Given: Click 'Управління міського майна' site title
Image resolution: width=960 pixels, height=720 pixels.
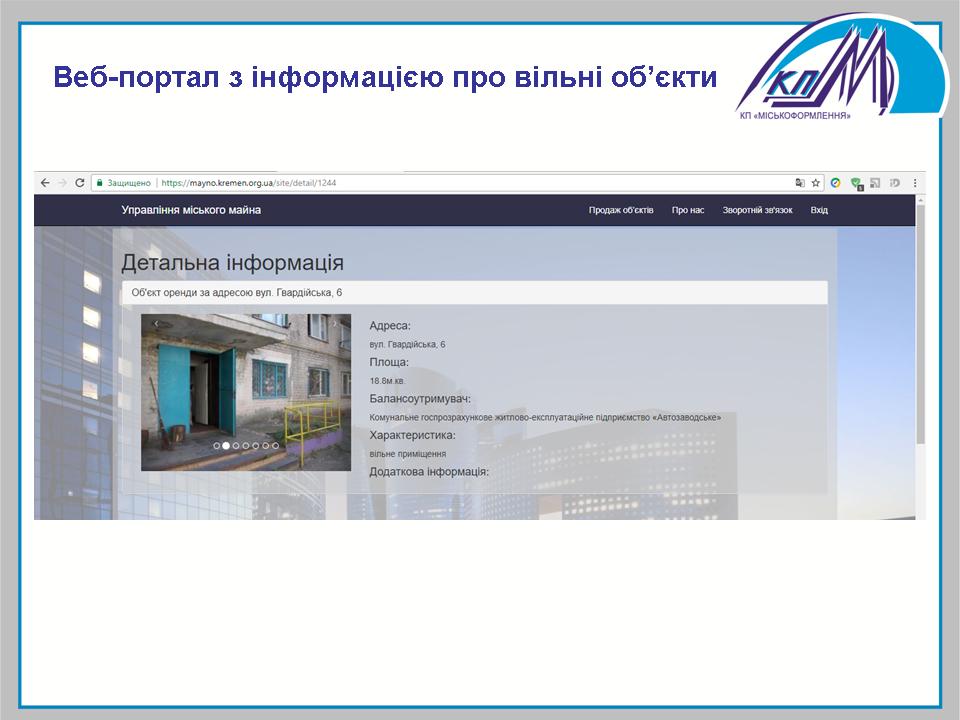Looking at the screenshot, I should pos(191,210).
